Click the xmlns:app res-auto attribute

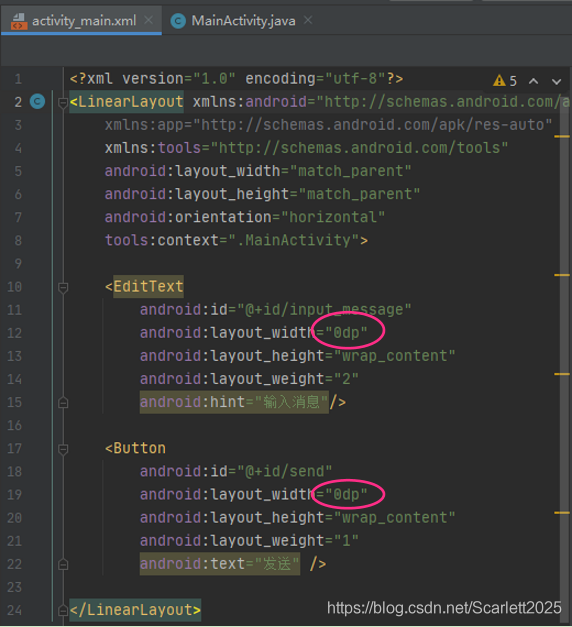[328, 125]
